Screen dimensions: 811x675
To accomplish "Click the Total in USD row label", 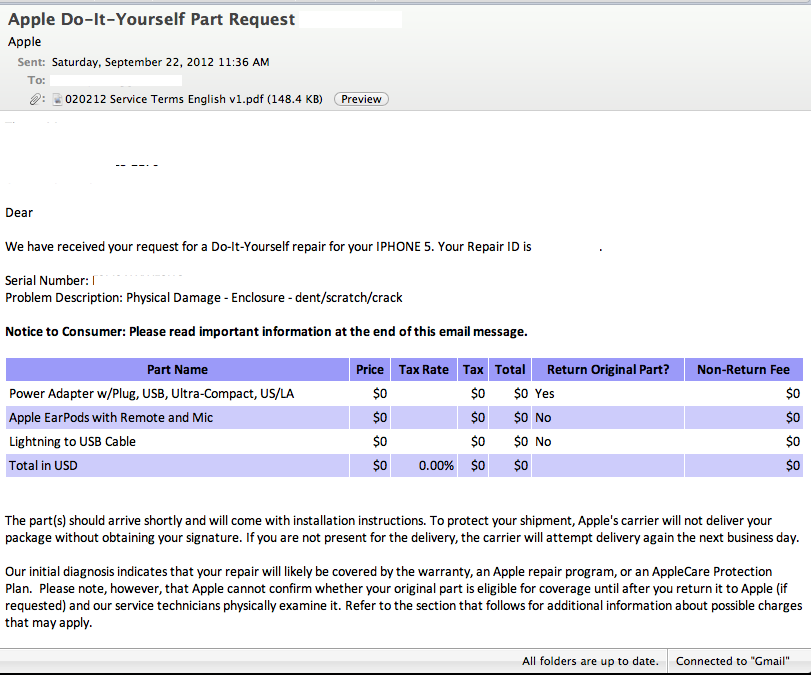I will pos(43,466).
